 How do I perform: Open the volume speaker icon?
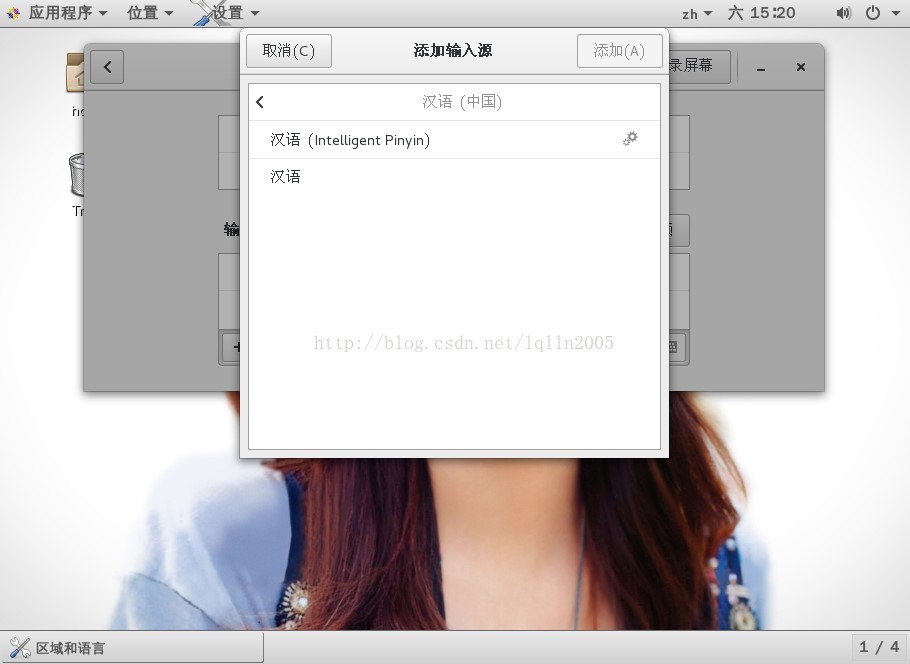(843, 13)
